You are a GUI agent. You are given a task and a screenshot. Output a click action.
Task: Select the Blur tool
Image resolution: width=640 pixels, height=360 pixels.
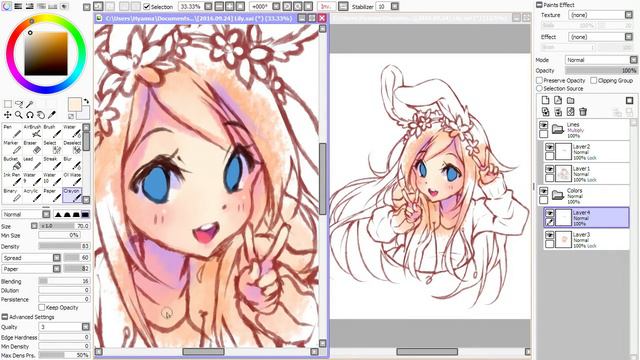[x=72, y=163]
